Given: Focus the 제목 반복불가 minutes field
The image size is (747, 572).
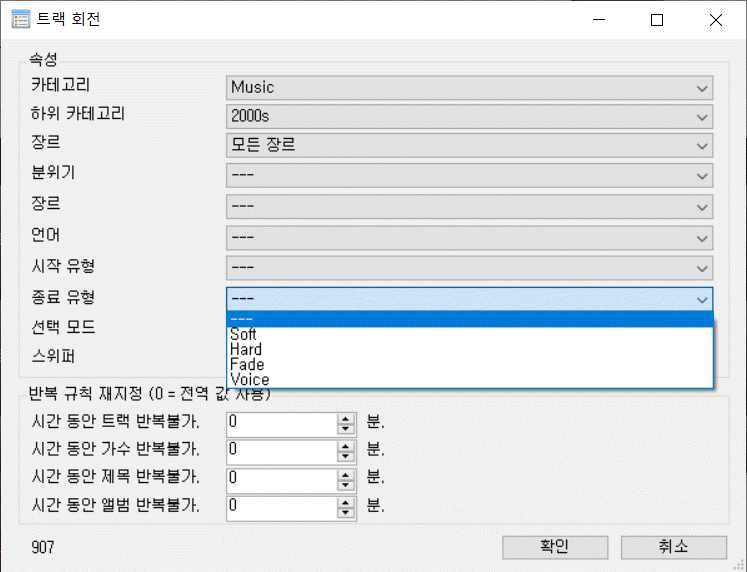Looking at the screenshot, I should pyautogui.click(x=282, y=479).
